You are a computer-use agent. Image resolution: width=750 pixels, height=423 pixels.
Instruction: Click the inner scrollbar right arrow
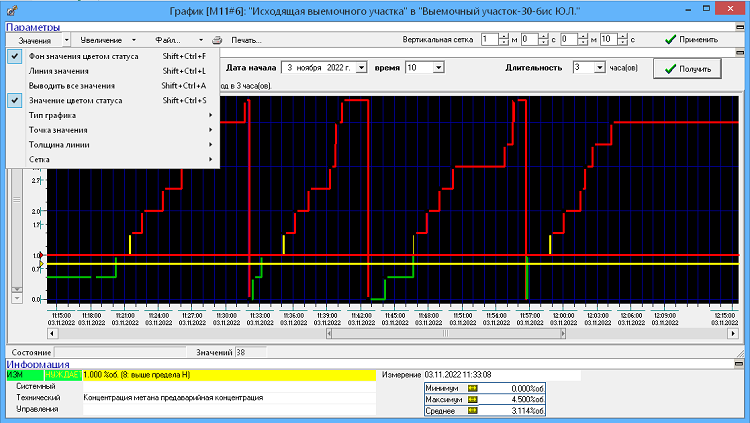[563, 334]
